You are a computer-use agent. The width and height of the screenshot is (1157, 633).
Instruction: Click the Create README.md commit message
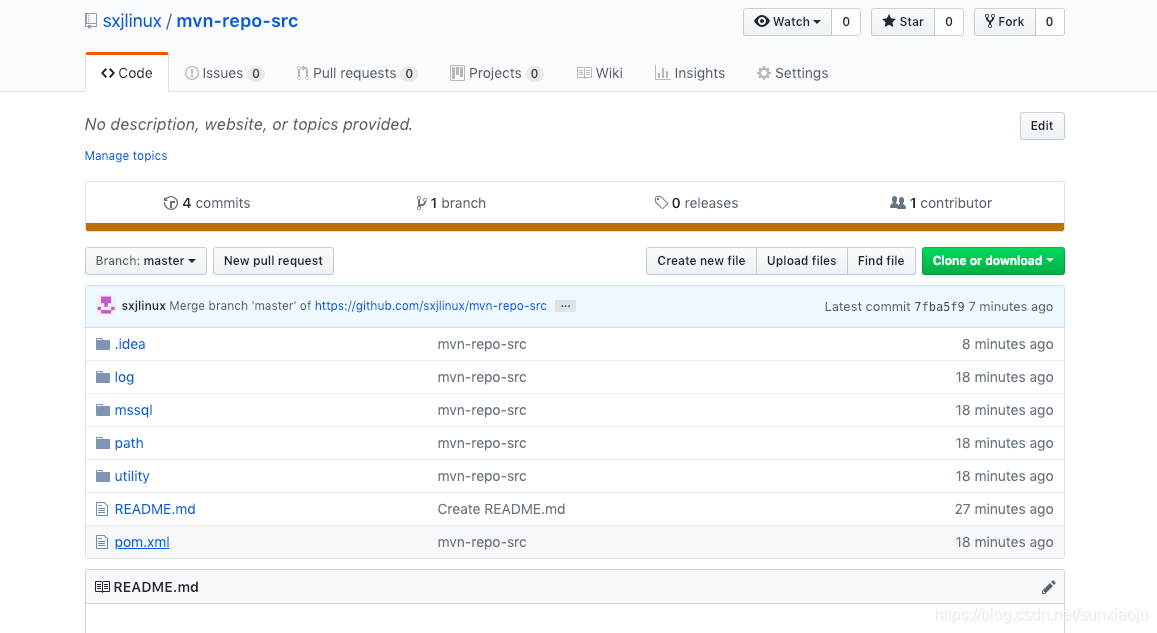[x=501, y=510]
